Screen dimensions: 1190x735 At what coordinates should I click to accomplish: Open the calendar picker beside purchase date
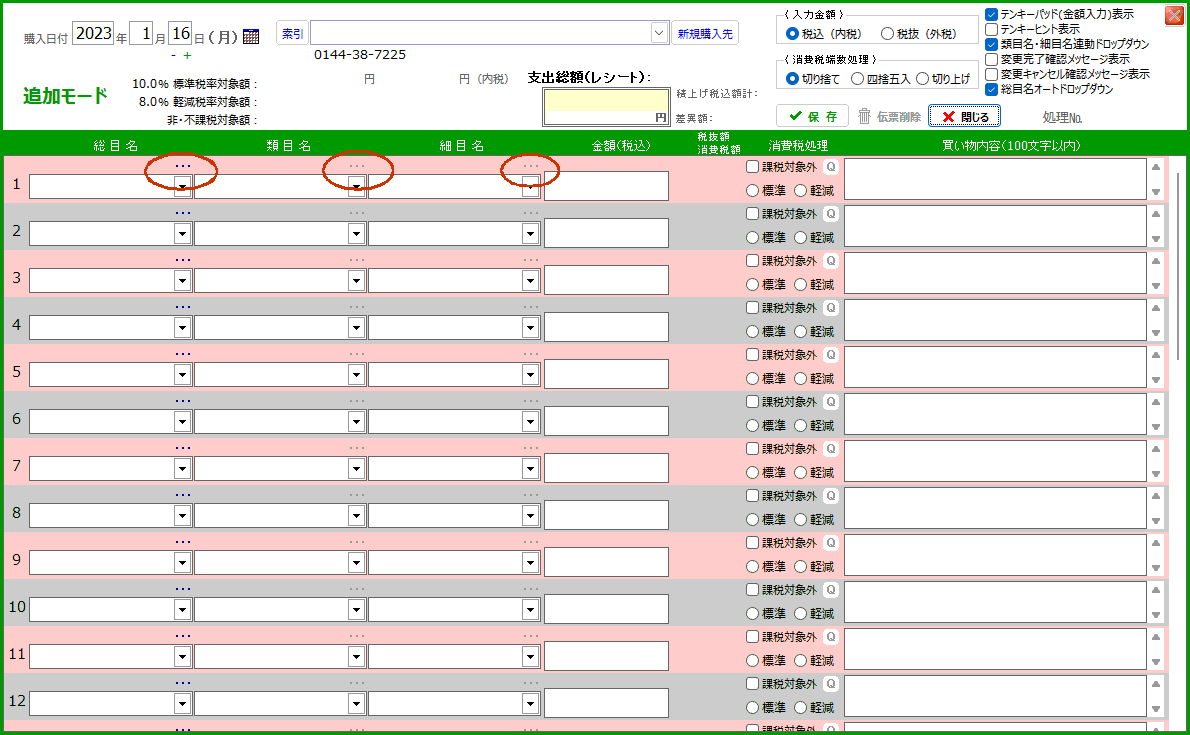pos(251,36)
